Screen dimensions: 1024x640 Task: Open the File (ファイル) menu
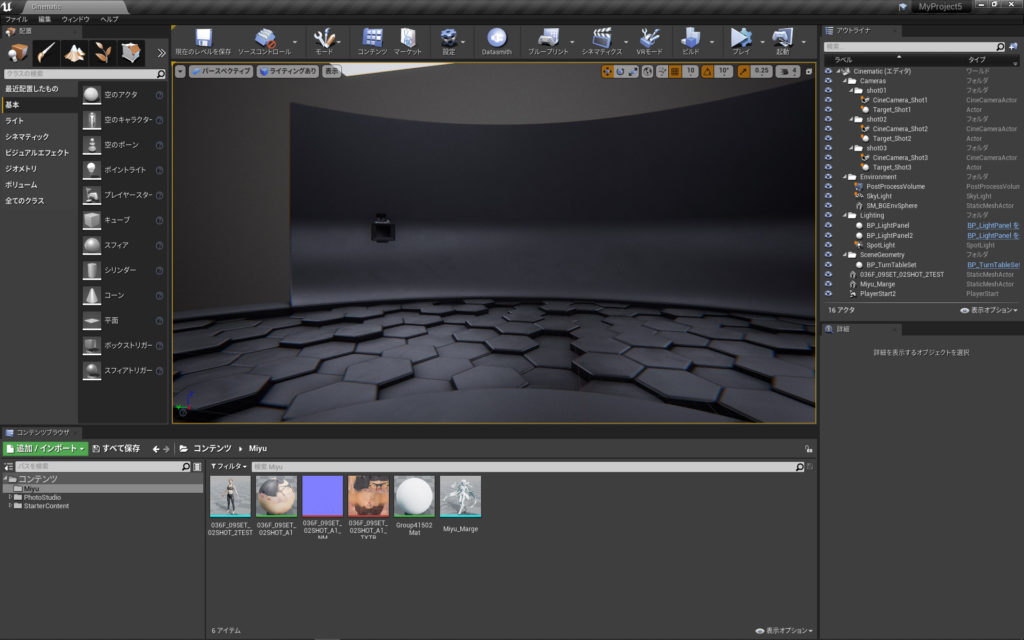(x=15, y=19)
